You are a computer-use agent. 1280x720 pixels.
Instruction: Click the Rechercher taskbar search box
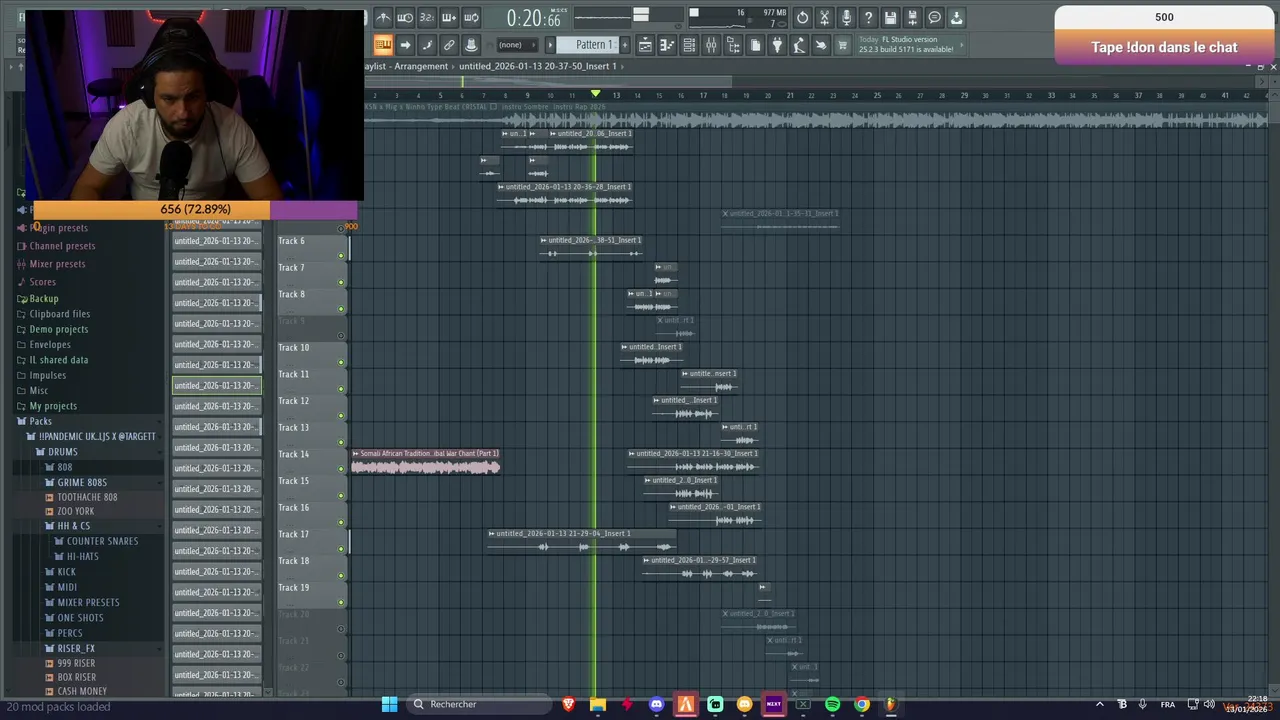[x=478, y=704]
